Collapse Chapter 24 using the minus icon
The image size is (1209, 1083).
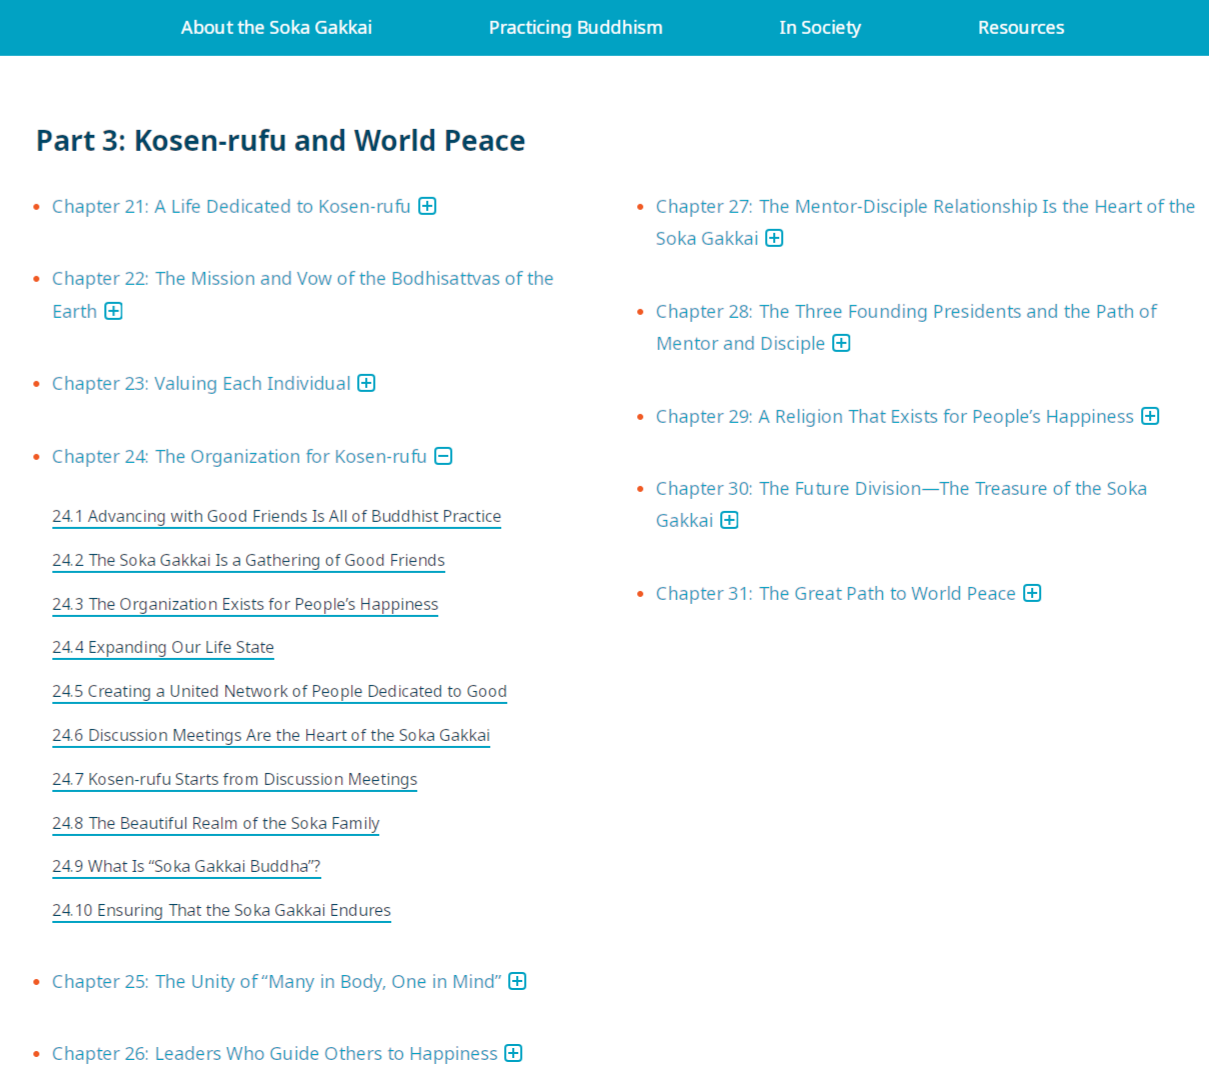click(443, 456)
